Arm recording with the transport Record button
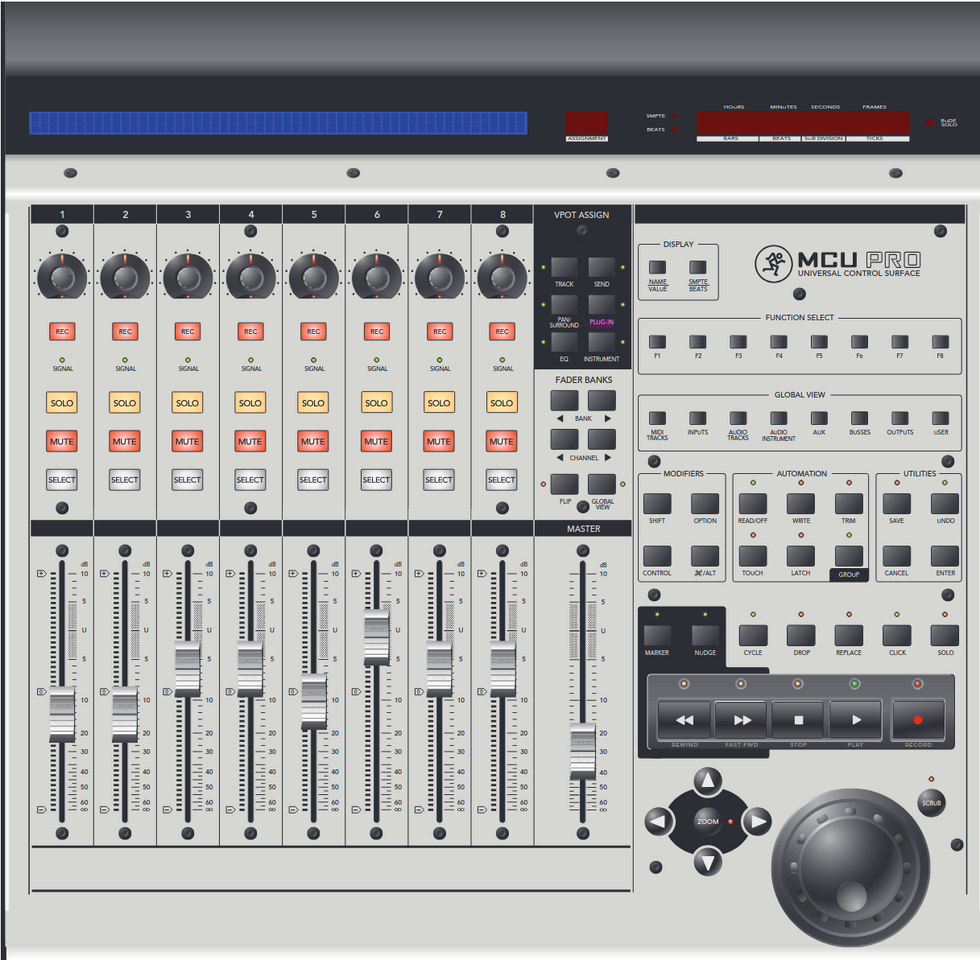The width and height of the screenshot is (980, 960). [x=918, y=720]
